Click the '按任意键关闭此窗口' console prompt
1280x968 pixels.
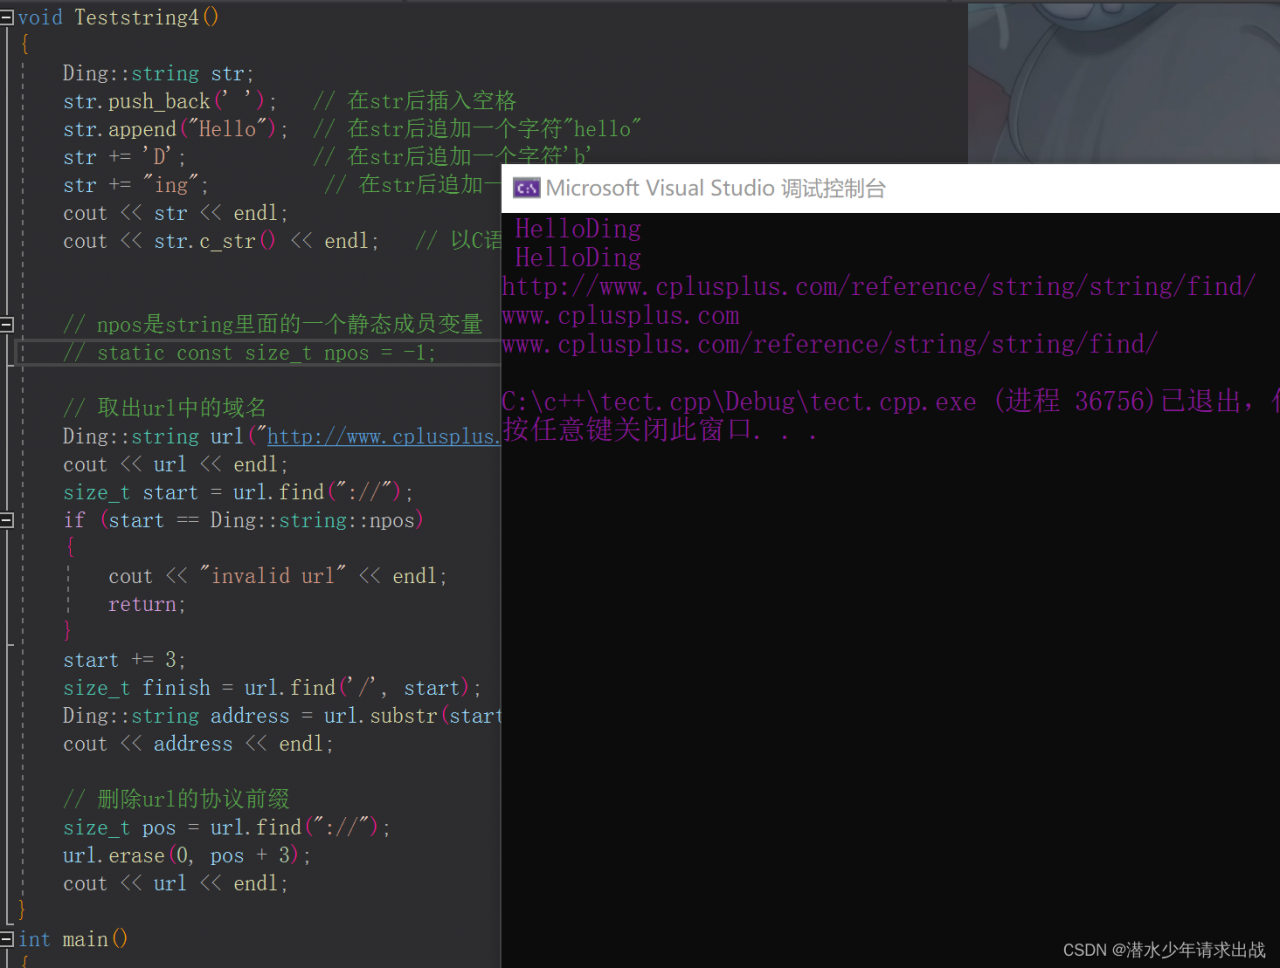(660, 431)
